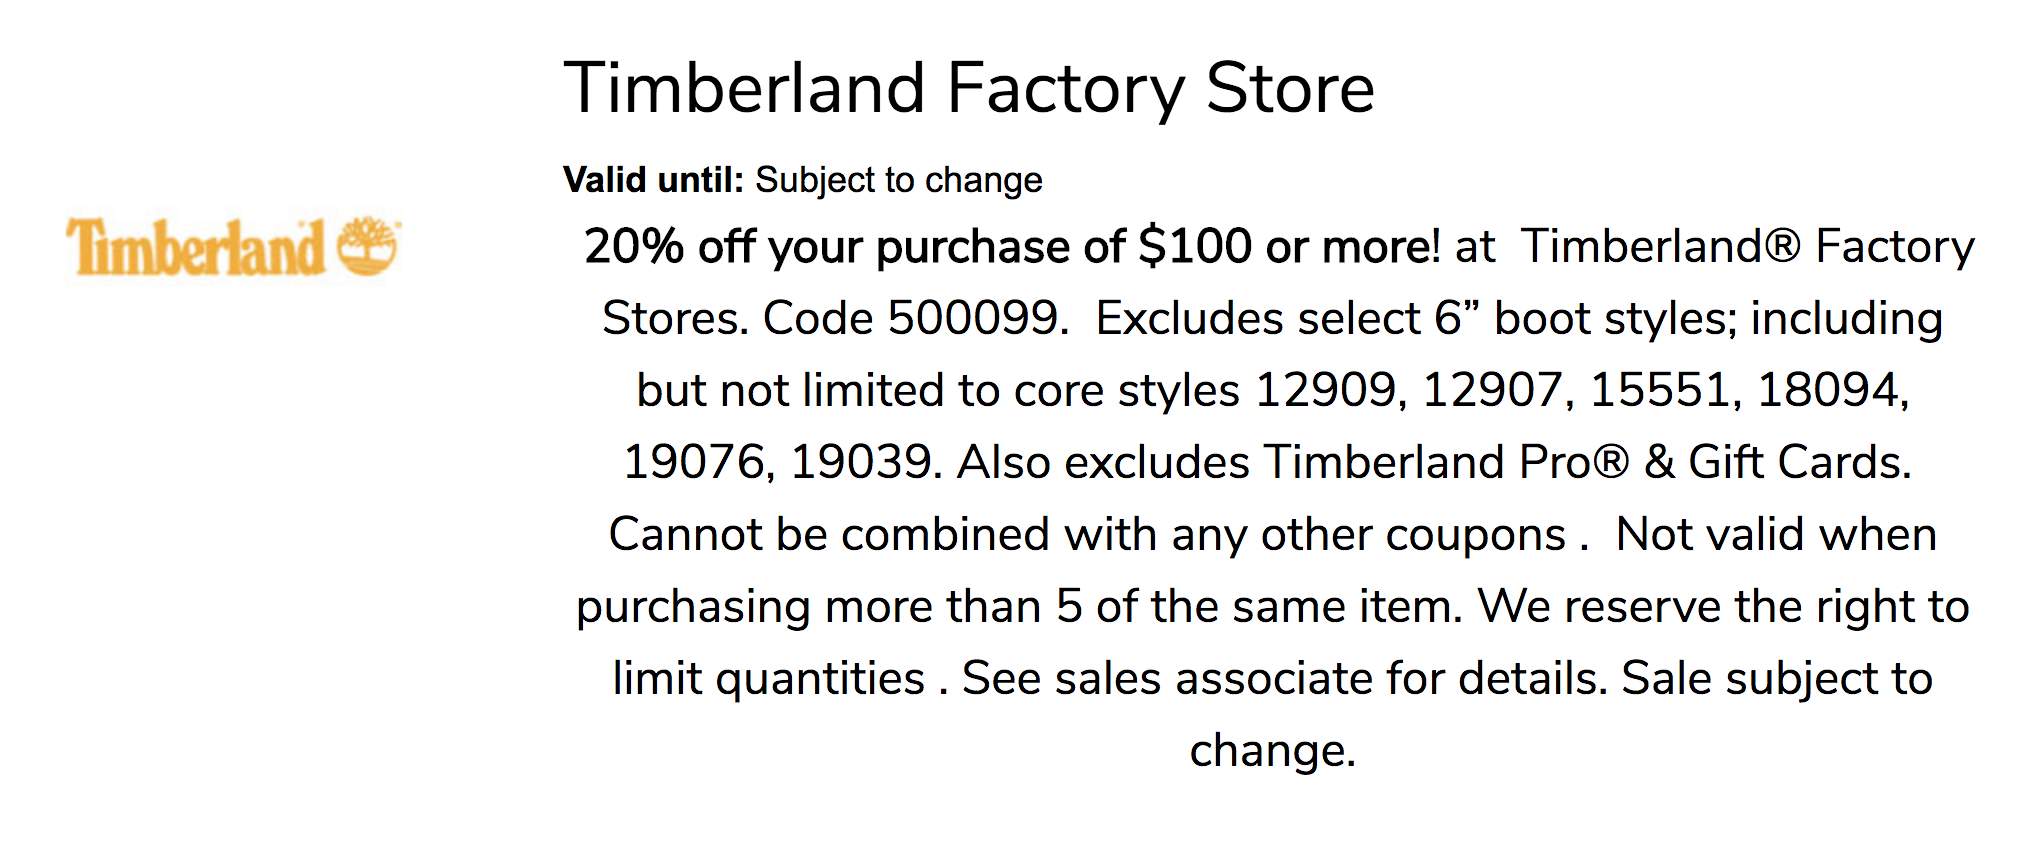Click style number 12907
2022x860 pixels.
click(x=1492, y=390)
